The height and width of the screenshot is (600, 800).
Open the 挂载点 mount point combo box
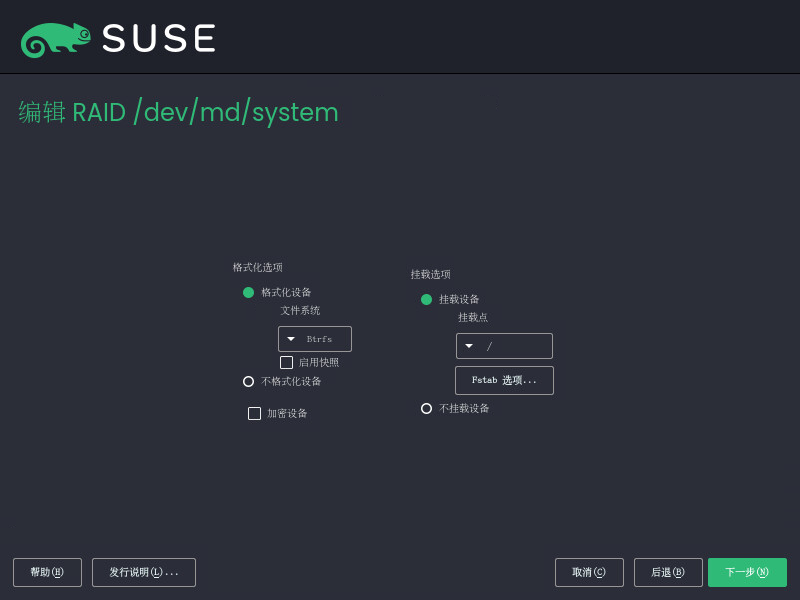pyautogui.click(x=504, y=346)
